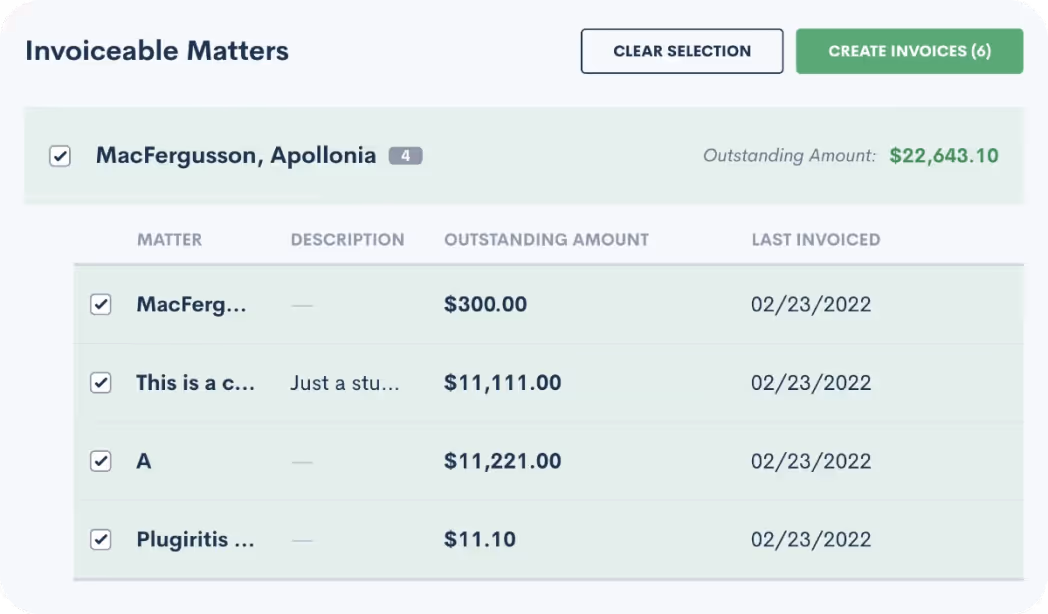Click the truncated description "Just a stu..."

pyautogui.click(x=344, y=382)
